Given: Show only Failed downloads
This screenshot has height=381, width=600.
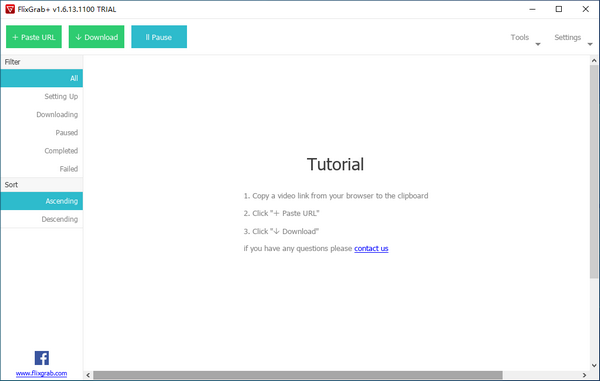Looking at the screenshot, I should coord(42,169).
